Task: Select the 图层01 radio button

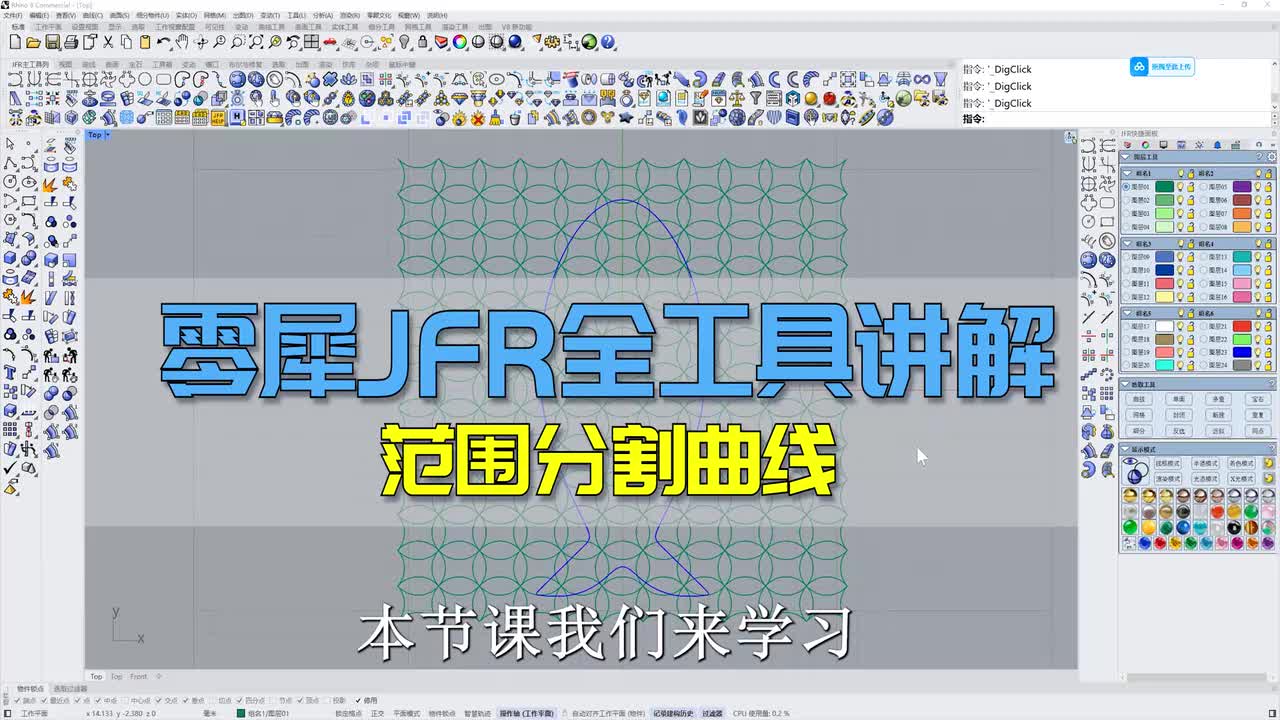Action: click(1126, 186)
